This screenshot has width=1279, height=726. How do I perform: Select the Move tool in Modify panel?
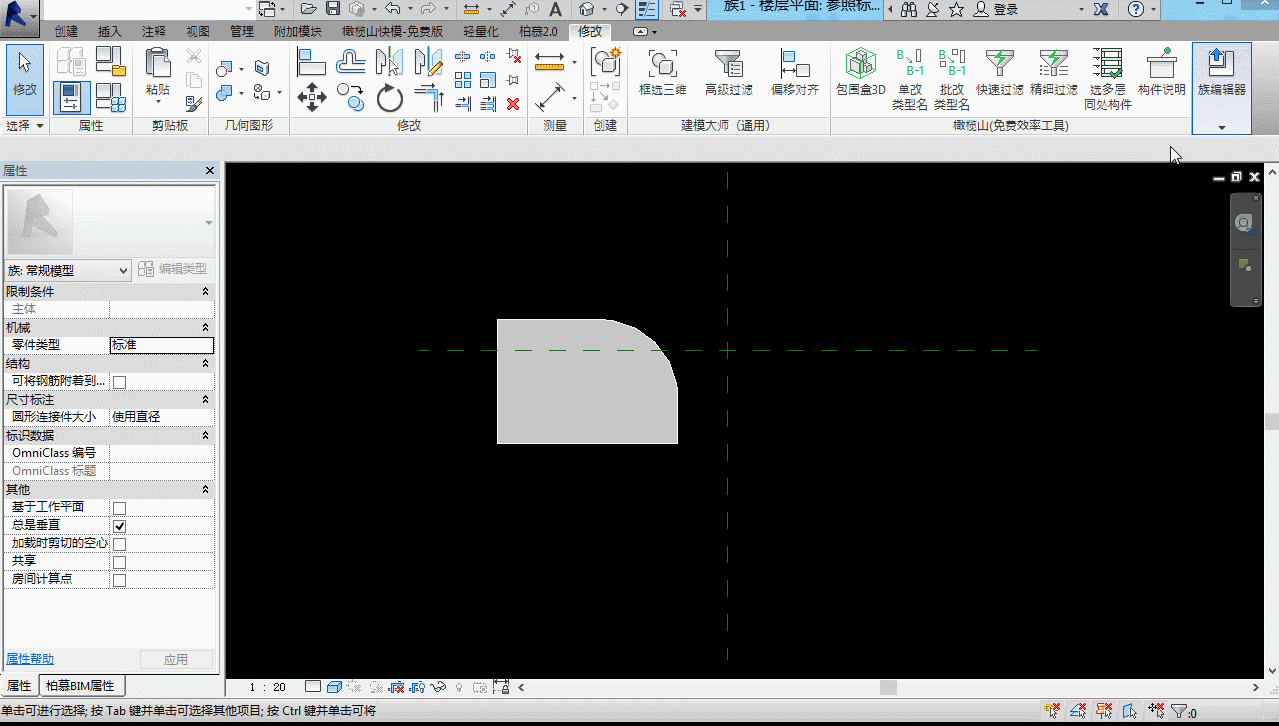[x=312, y=97]
